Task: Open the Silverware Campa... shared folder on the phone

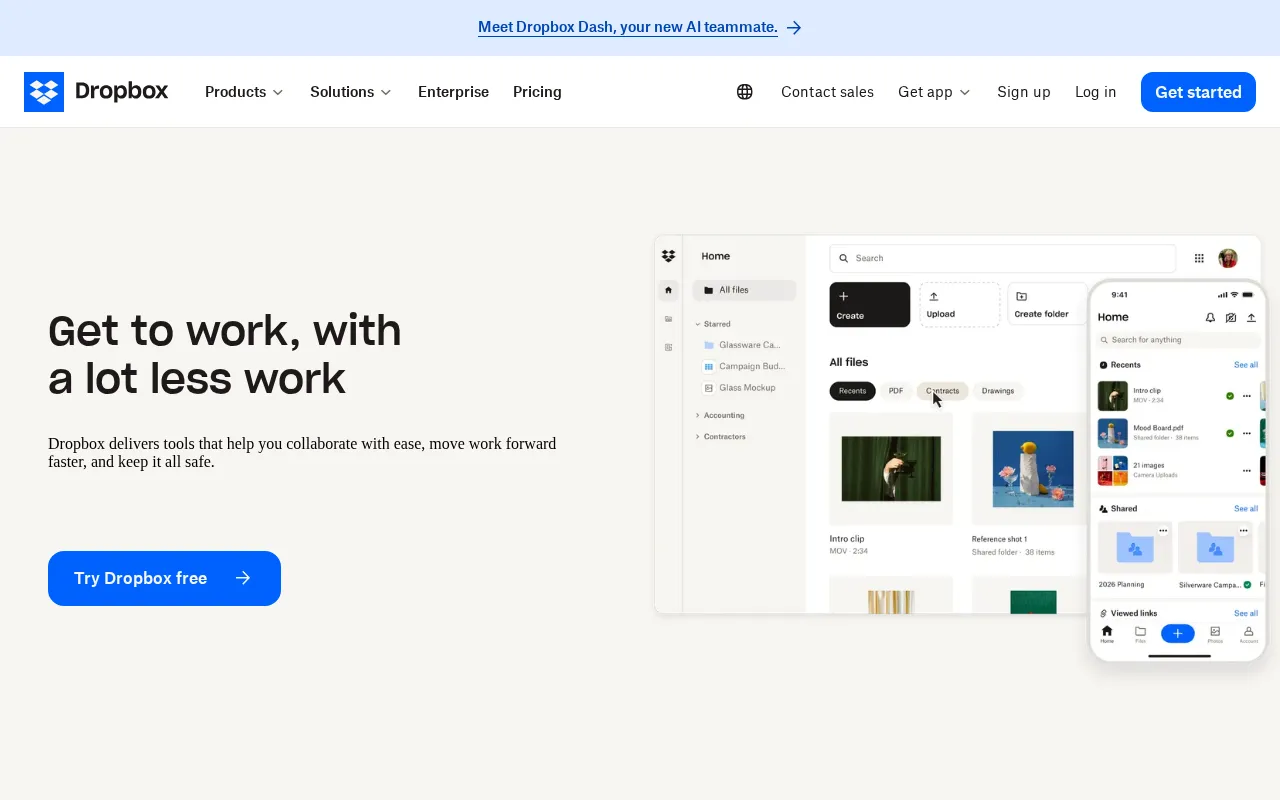Action: 1215,554
